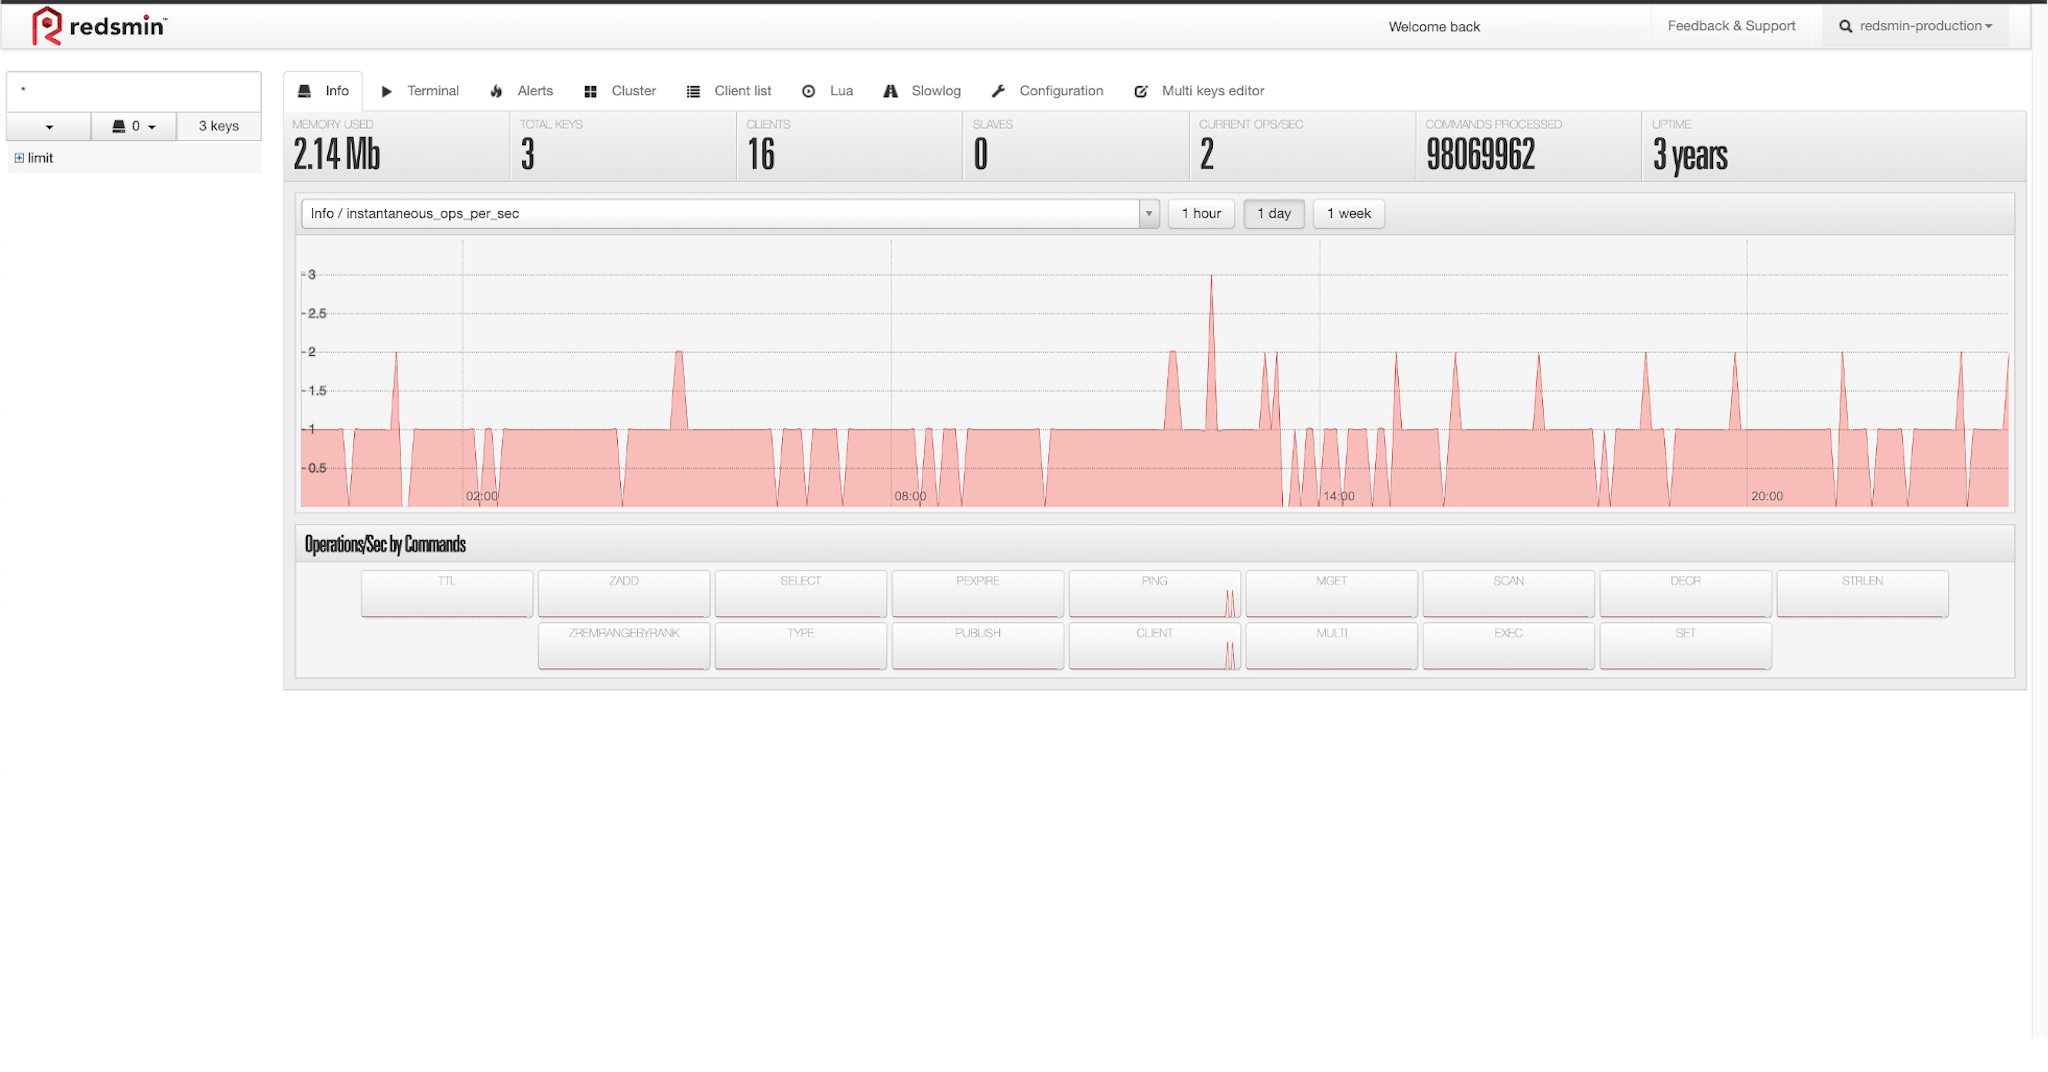Open the redsmin-production server dropdown

[x=1916, y=26]
